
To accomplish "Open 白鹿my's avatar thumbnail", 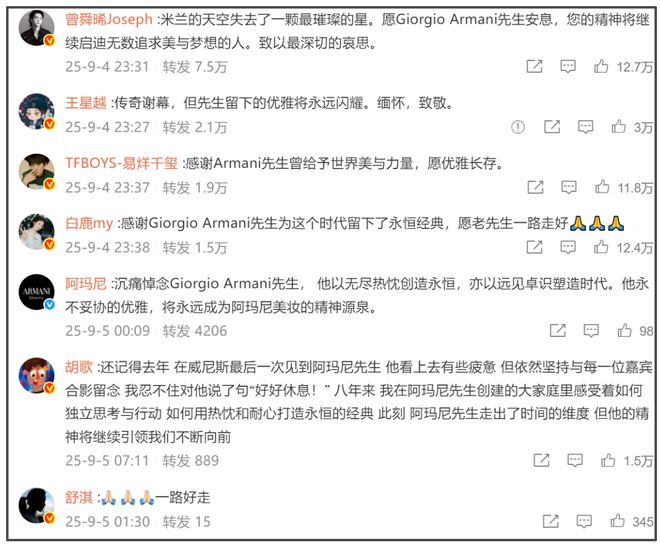I will pyautogui.click(x=37, y=232).
